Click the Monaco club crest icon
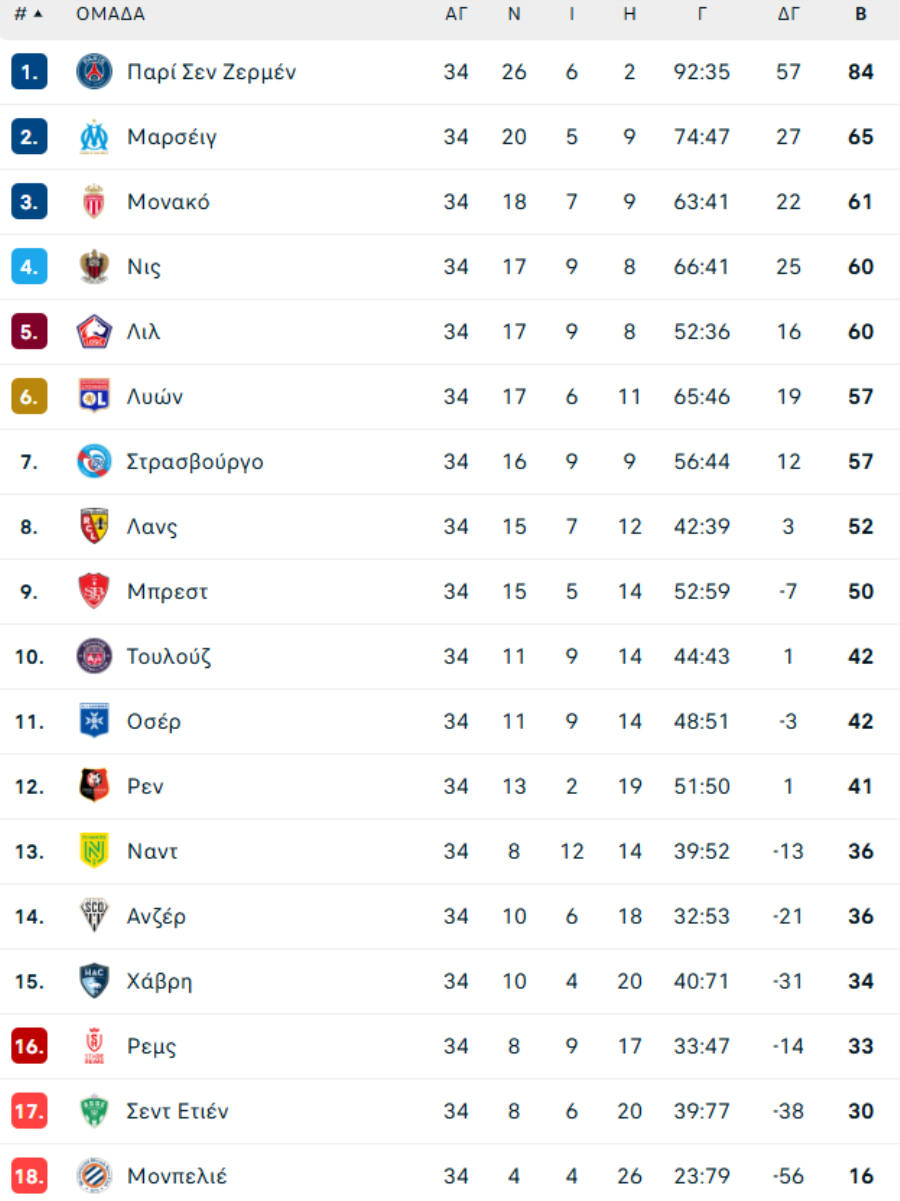The height and width of the screenshot is (1201, 900). click(x=94, y=202)
